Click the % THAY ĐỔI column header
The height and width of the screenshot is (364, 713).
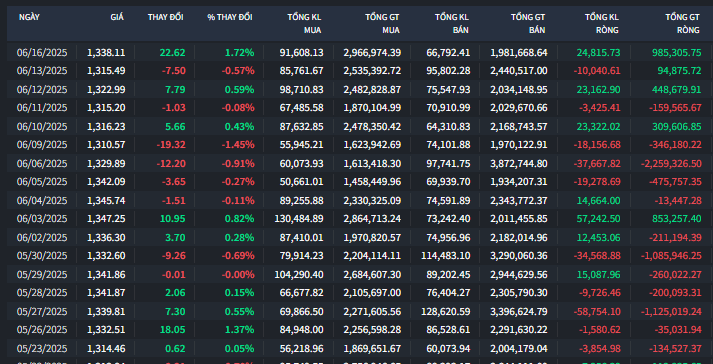coord(230,17)
